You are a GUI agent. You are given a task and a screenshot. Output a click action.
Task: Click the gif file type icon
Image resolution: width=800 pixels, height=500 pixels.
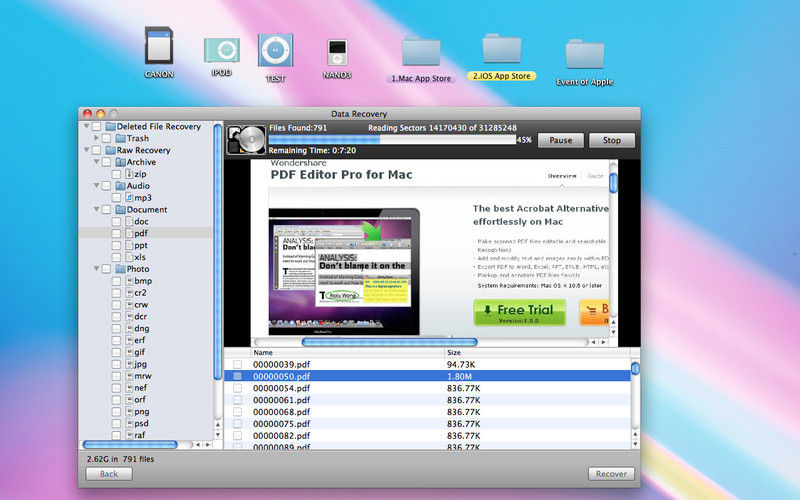[129, 352]
